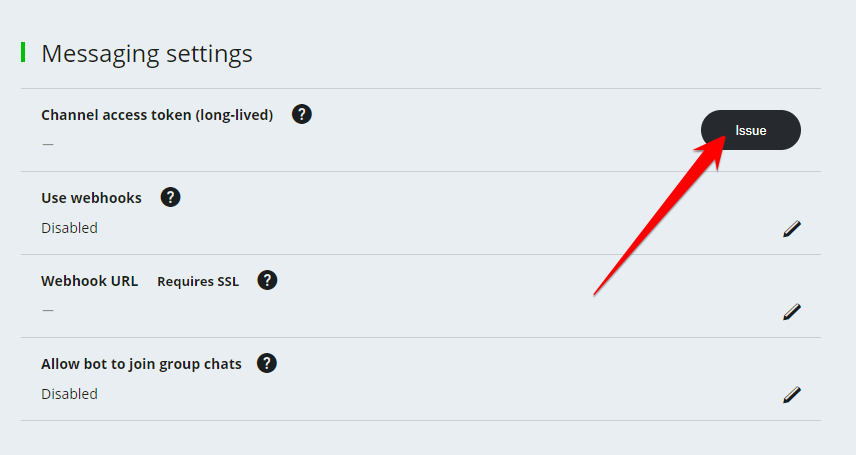Edit the Use webhooks setting with the pencil

click(x=792, y=229)
